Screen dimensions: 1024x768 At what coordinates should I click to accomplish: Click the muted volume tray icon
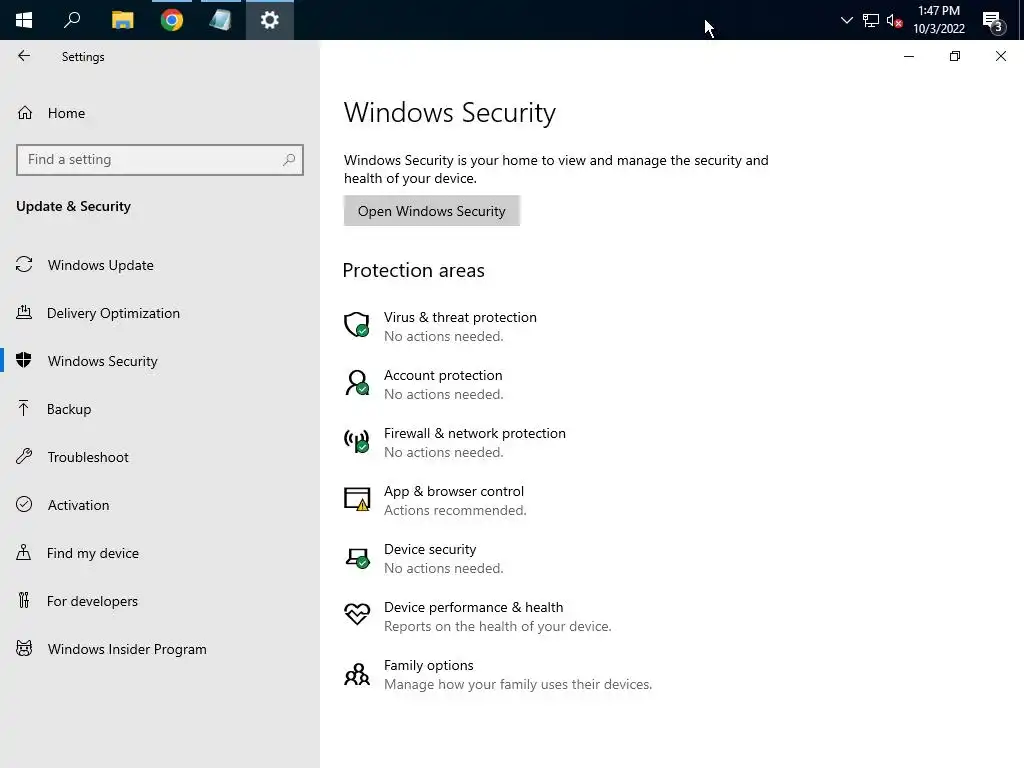895,20
